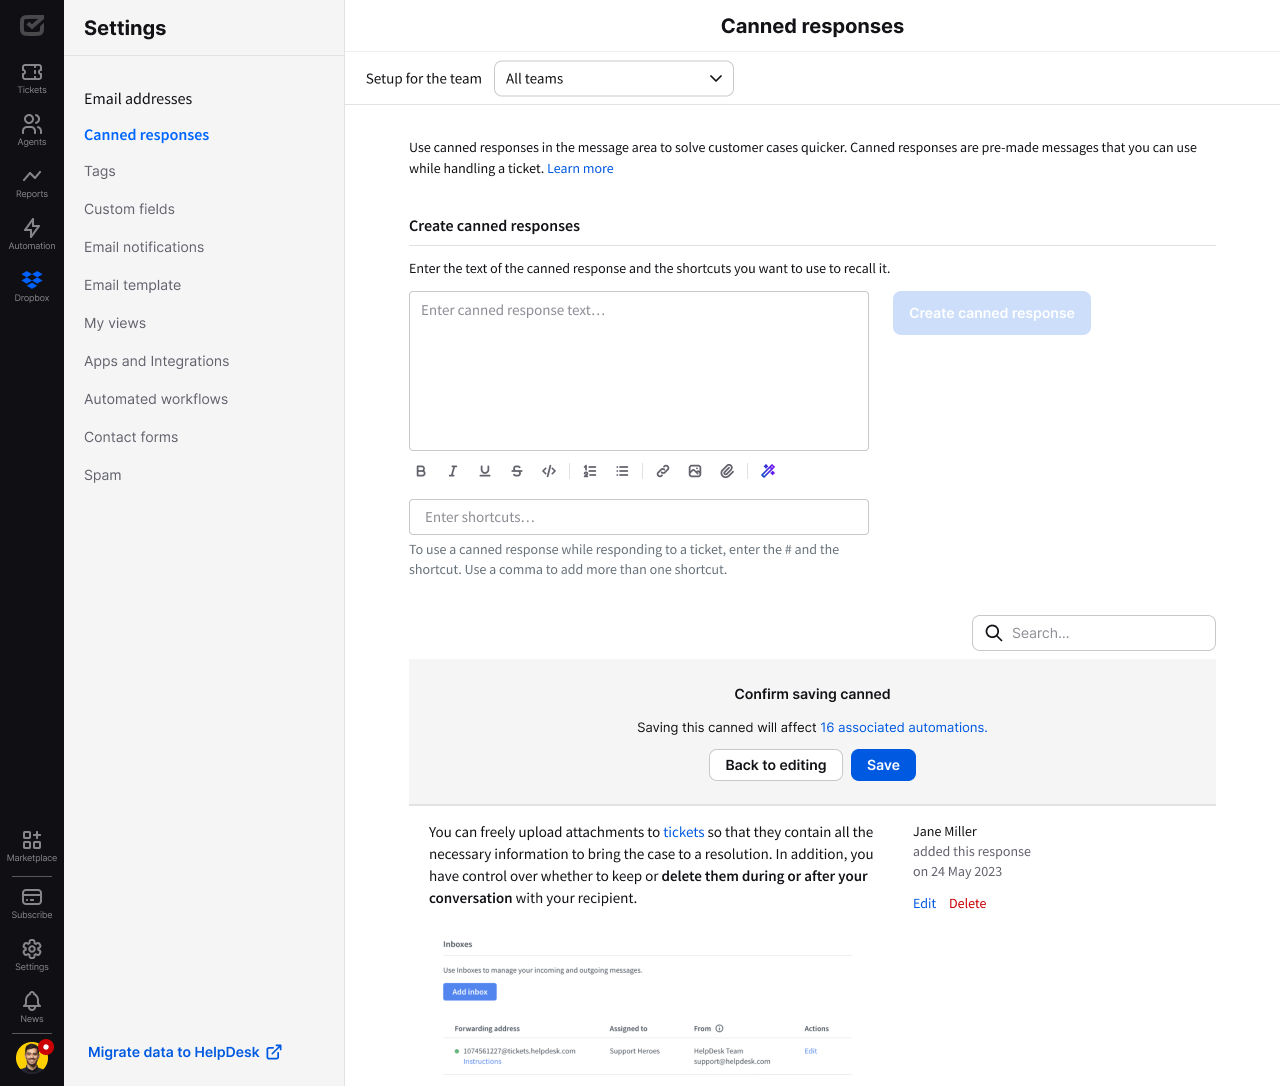The height and width of the screenshot is (1086, 1280).
Task: Insert a code block
Action: 549,471
